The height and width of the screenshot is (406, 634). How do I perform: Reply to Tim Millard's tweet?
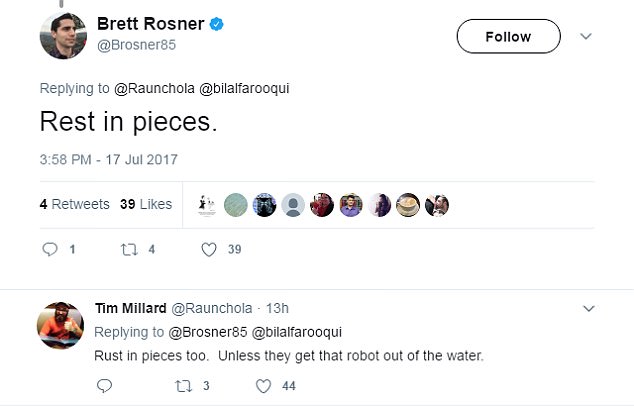[x=102, y=385]
